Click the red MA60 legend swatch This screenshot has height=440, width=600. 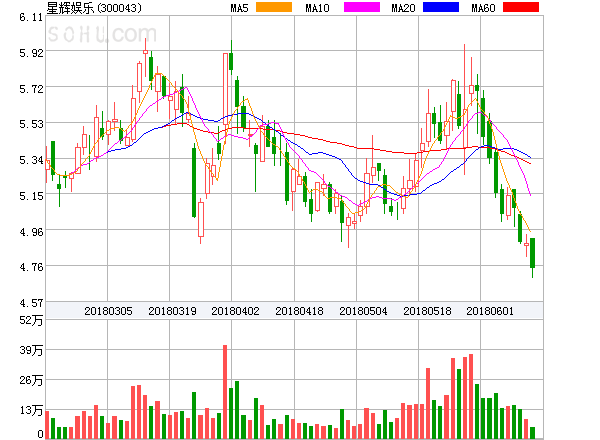(521, 7)
